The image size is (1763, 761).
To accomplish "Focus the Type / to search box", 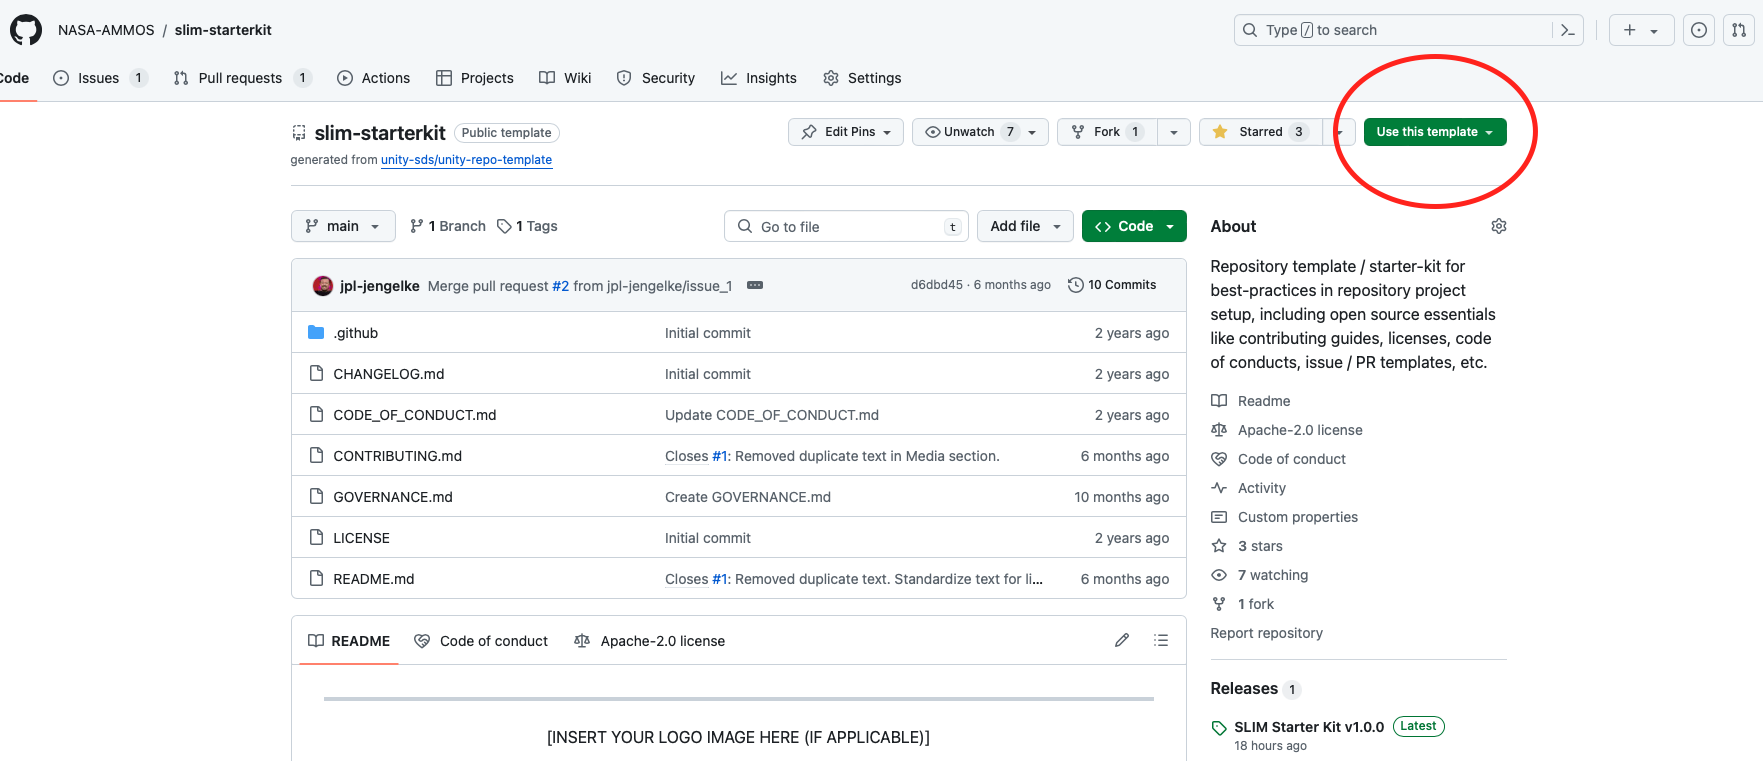I will (1408, 30).
